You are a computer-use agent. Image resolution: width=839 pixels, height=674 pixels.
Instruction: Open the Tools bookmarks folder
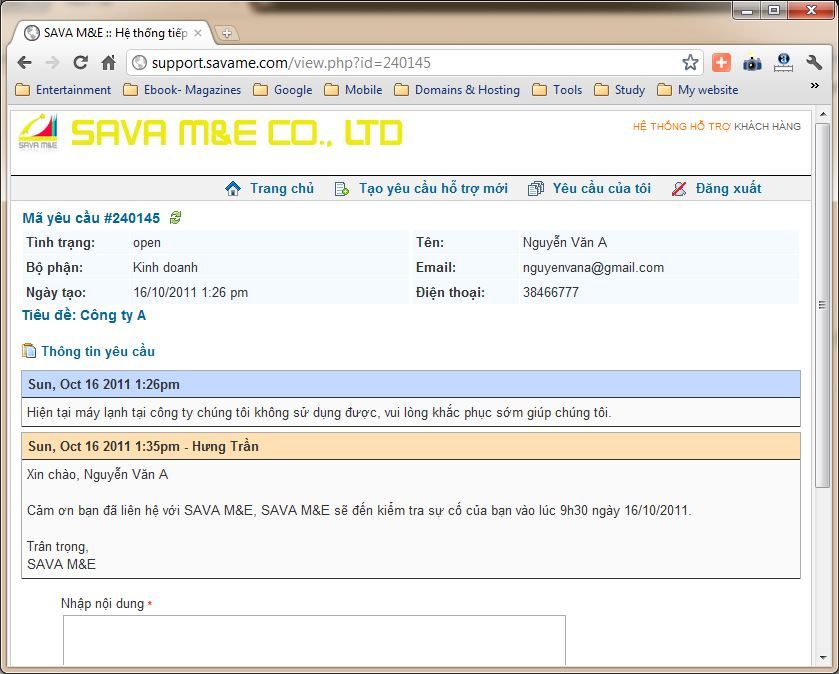[557, 89]
